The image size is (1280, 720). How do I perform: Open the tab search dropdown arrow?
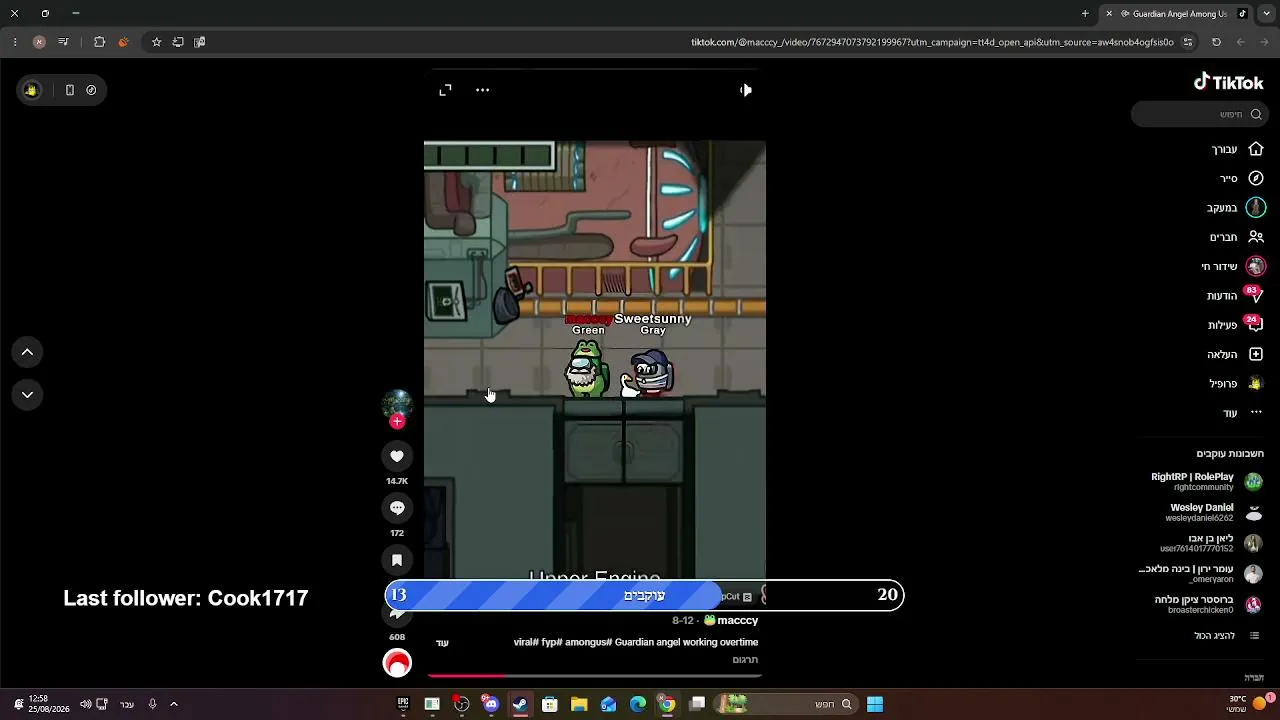coord(1265,14)
